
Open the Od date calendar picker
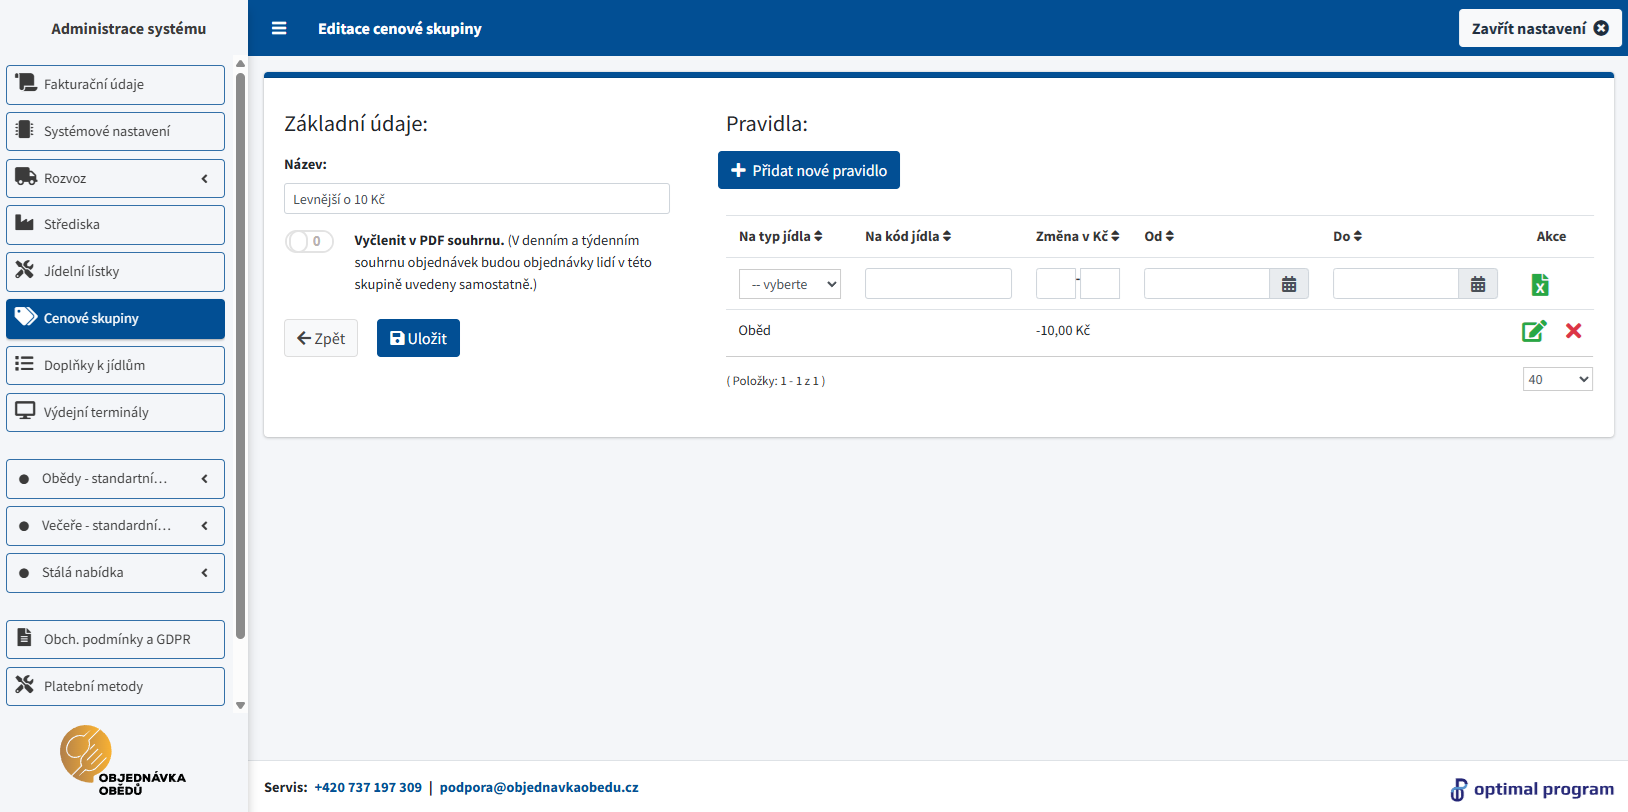tap(1289, 284)
